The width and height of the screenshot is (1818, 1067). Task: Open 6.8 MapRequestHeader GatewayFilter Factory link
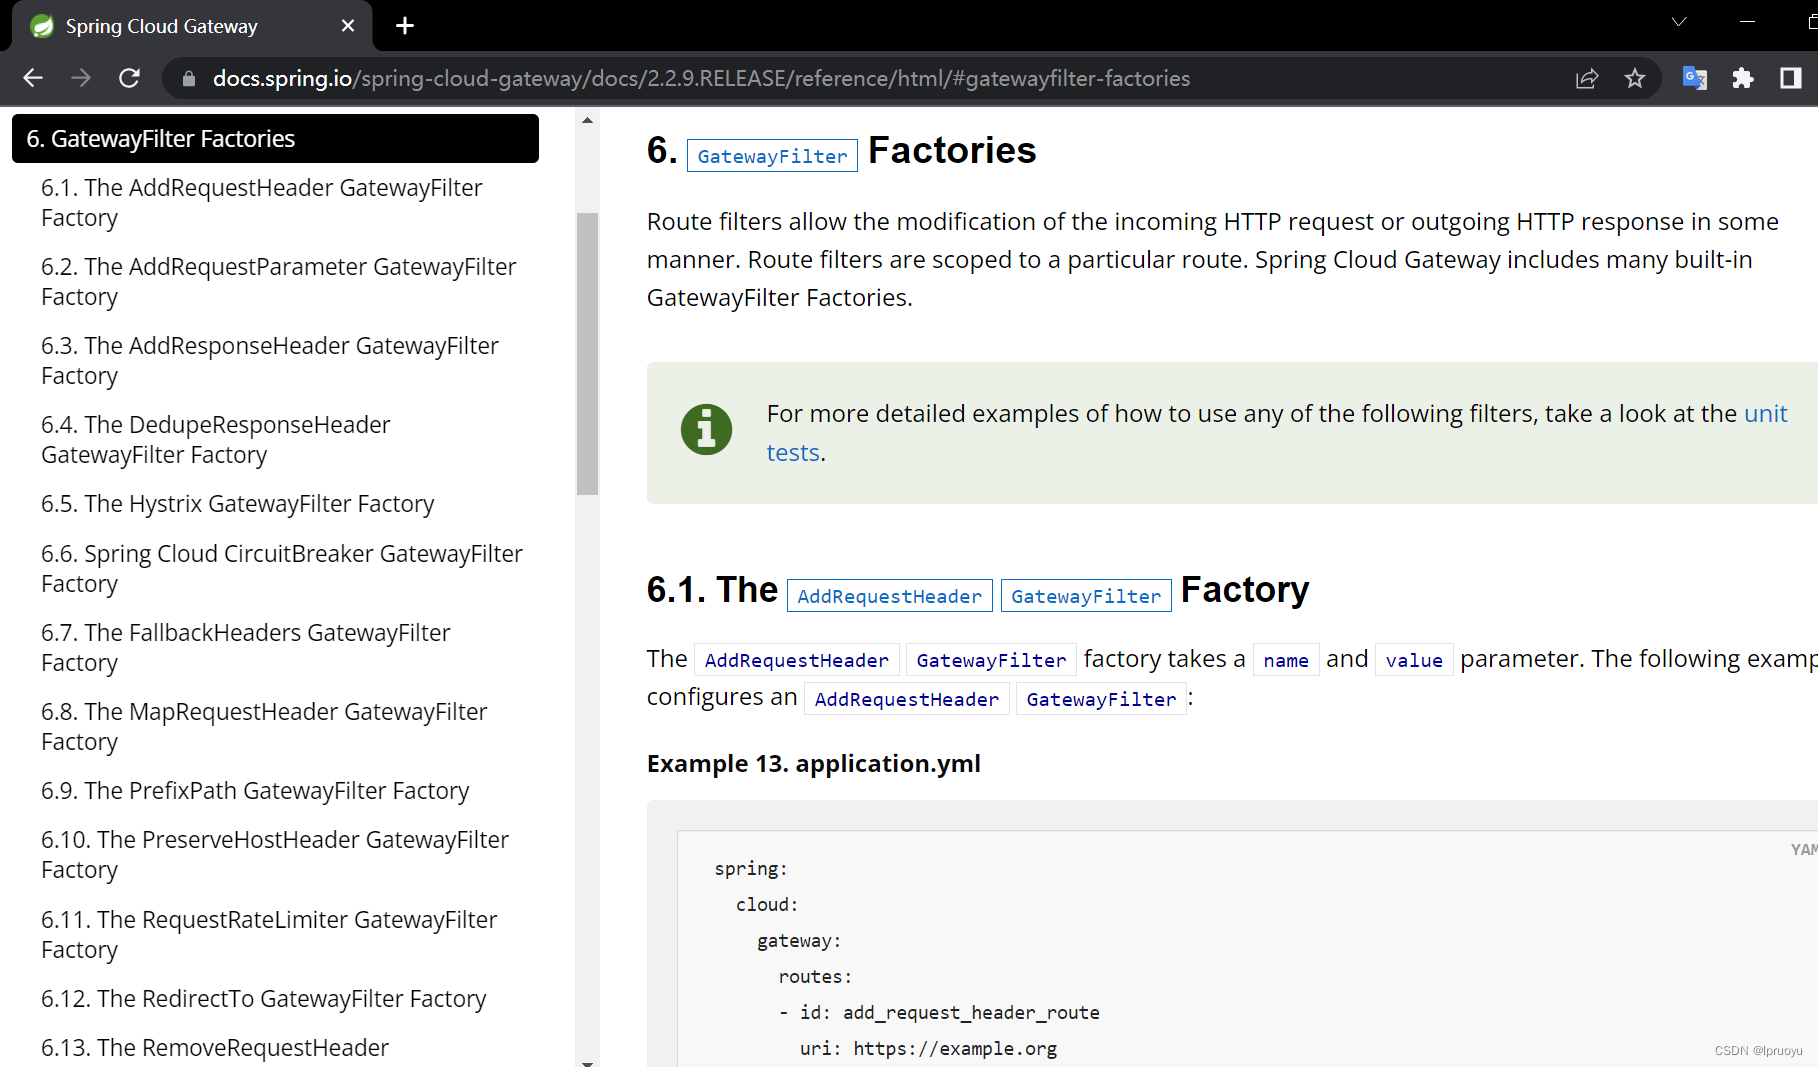point(264,727)
